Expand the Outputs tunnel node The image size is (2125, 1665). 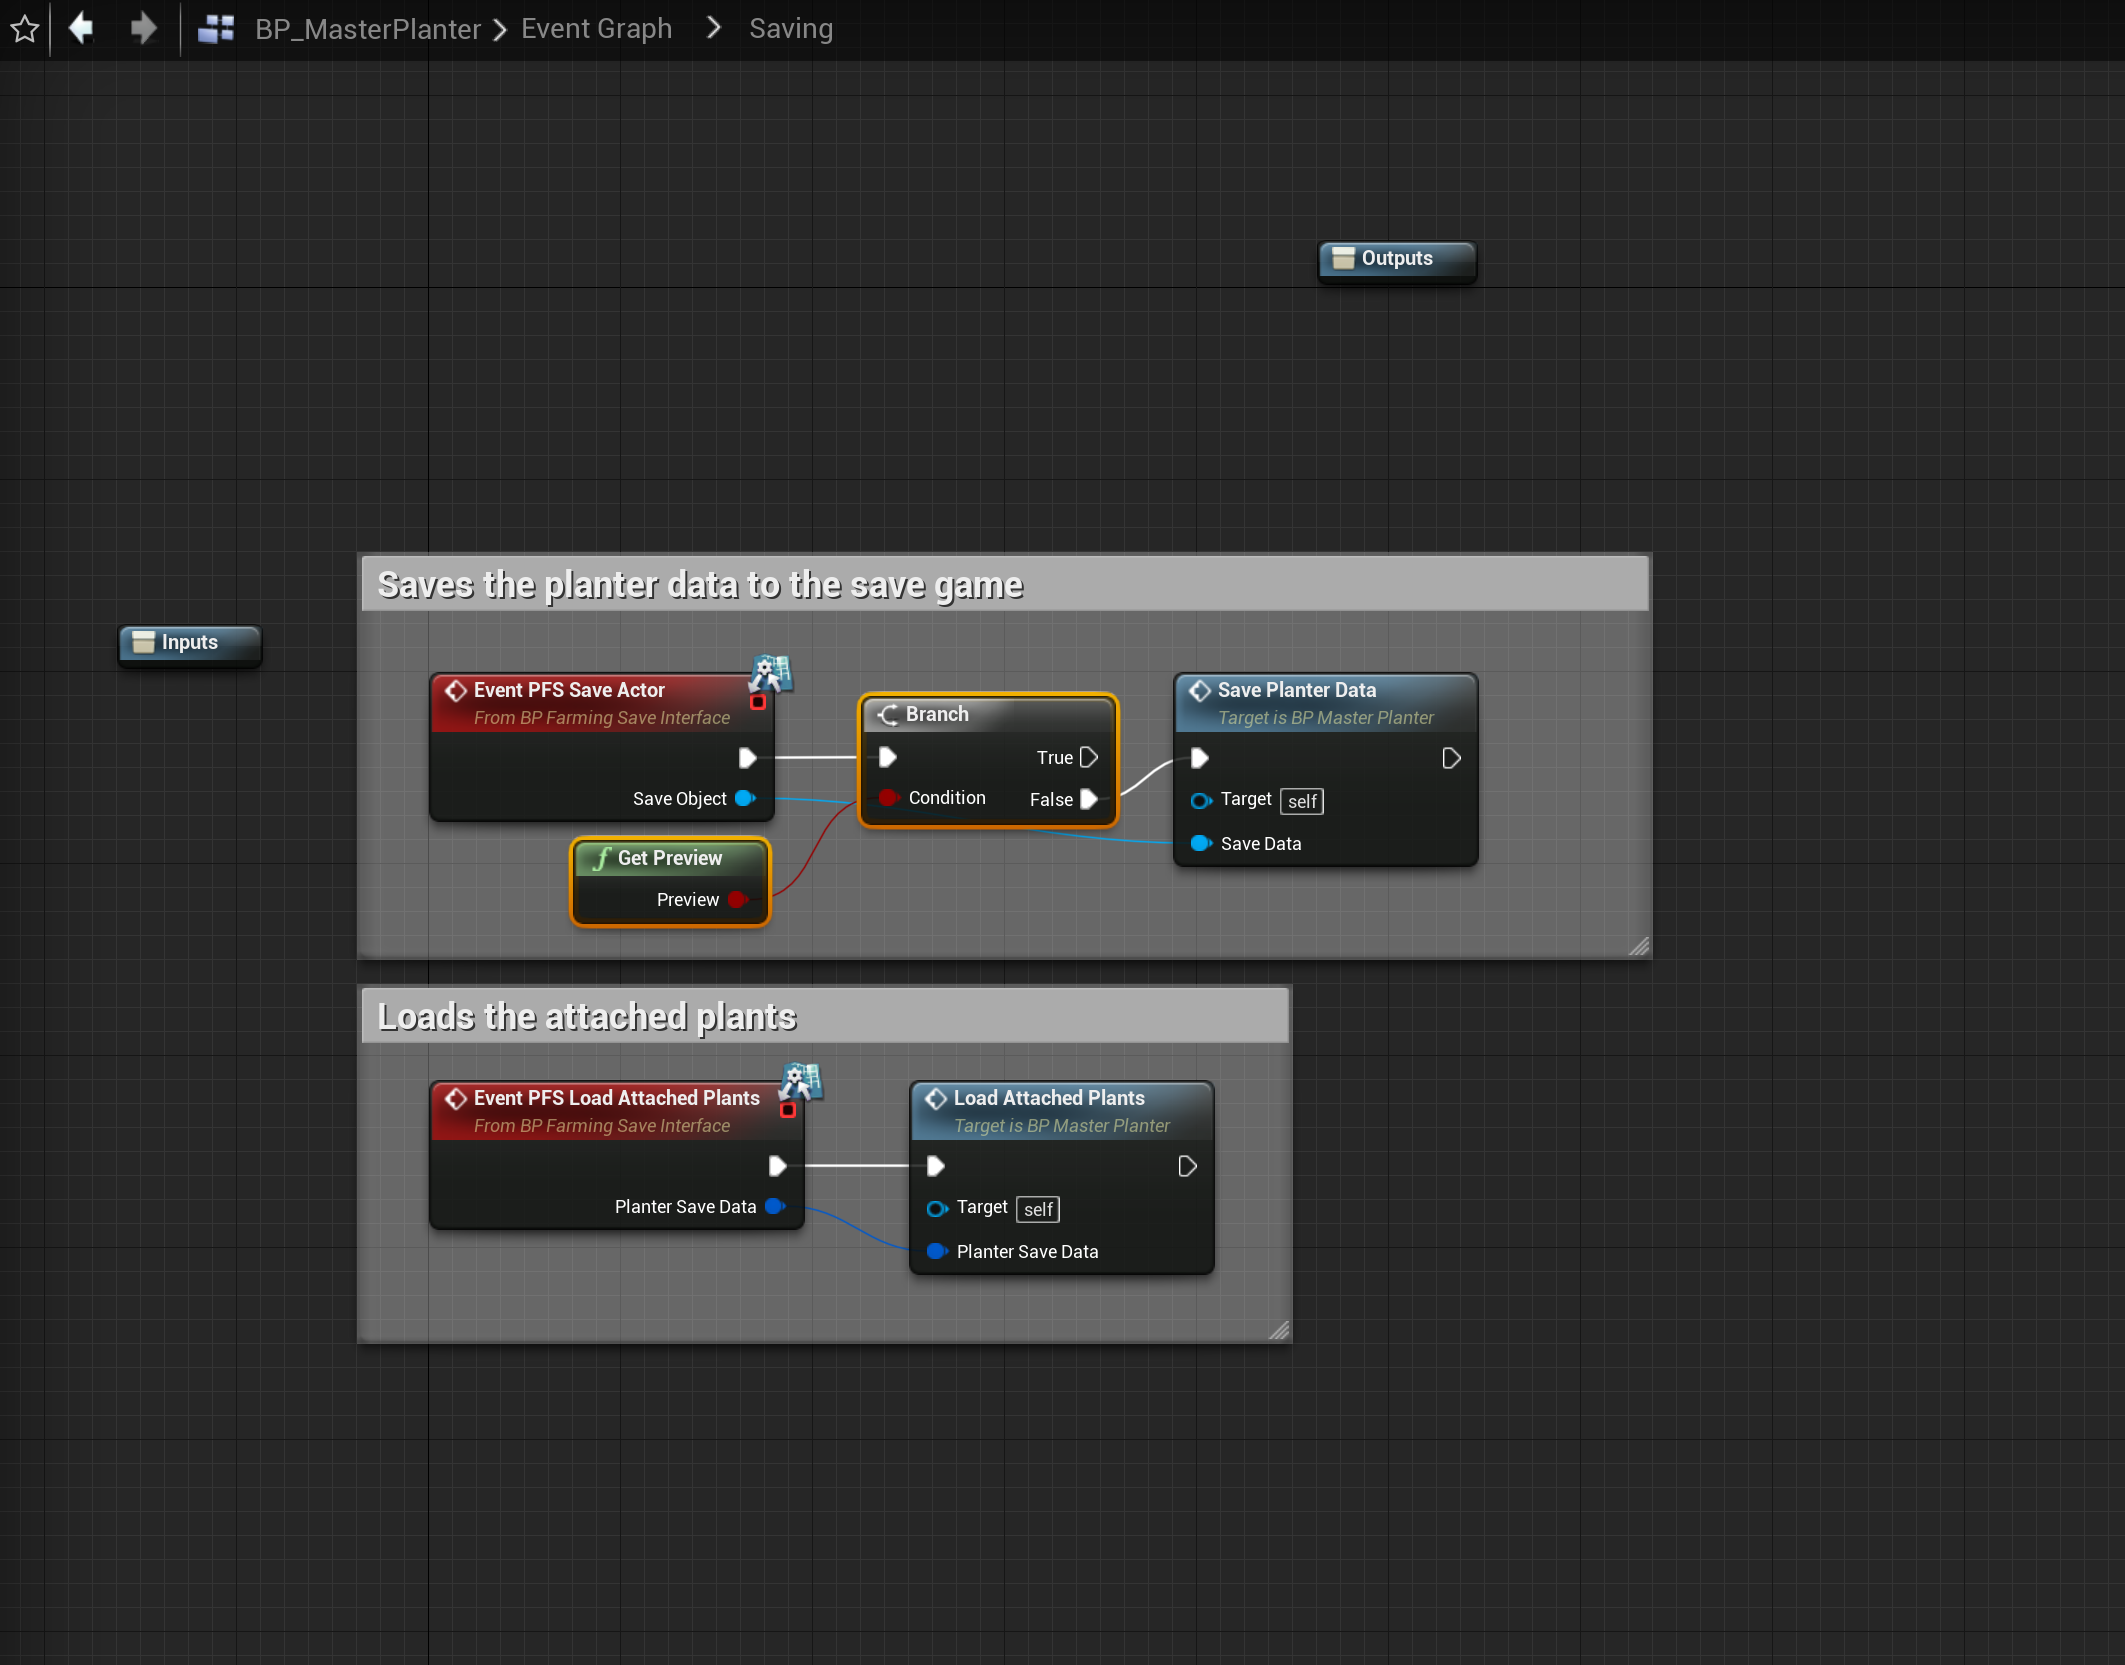pos(1396,259)
